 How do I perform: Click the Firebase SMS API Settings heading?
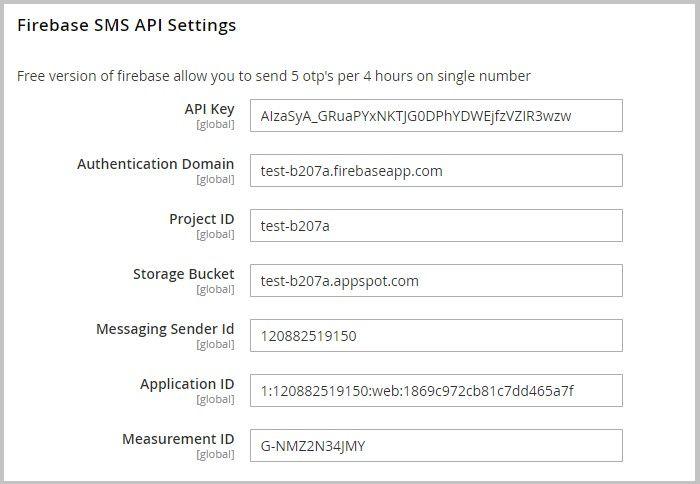pos(127,26)
